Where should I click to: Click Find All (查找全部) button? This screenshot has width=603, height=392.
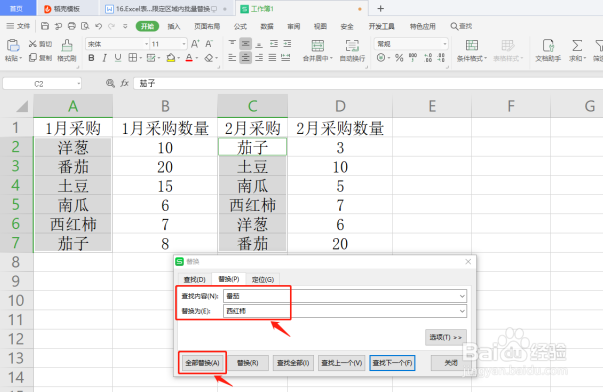pyautogui.click(x=293, y=363)
